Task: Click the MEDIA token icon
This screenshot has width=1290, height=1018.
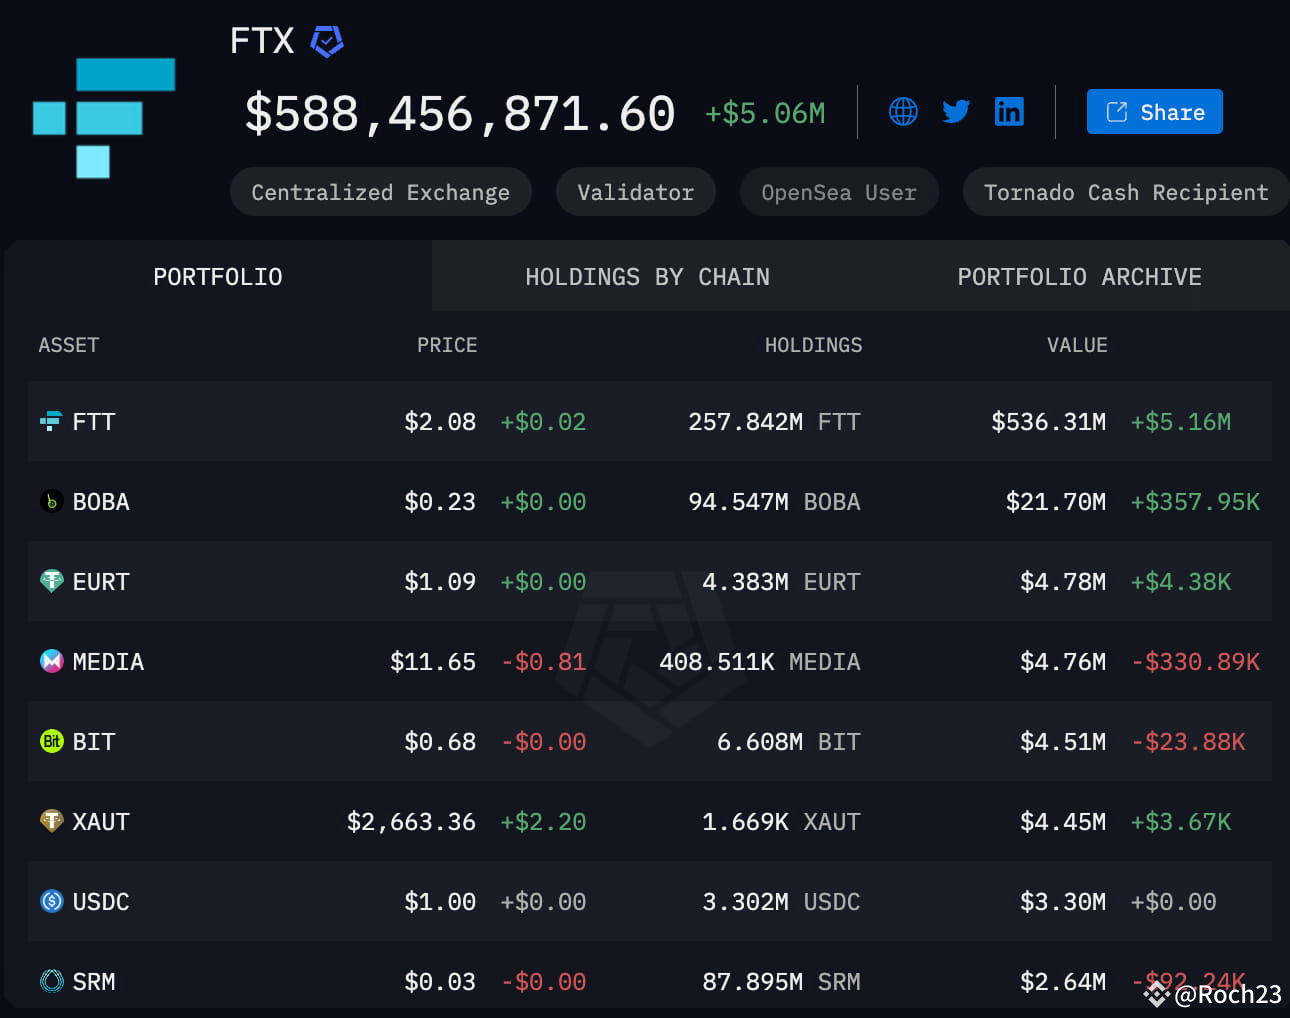Action: click(51, 661)
